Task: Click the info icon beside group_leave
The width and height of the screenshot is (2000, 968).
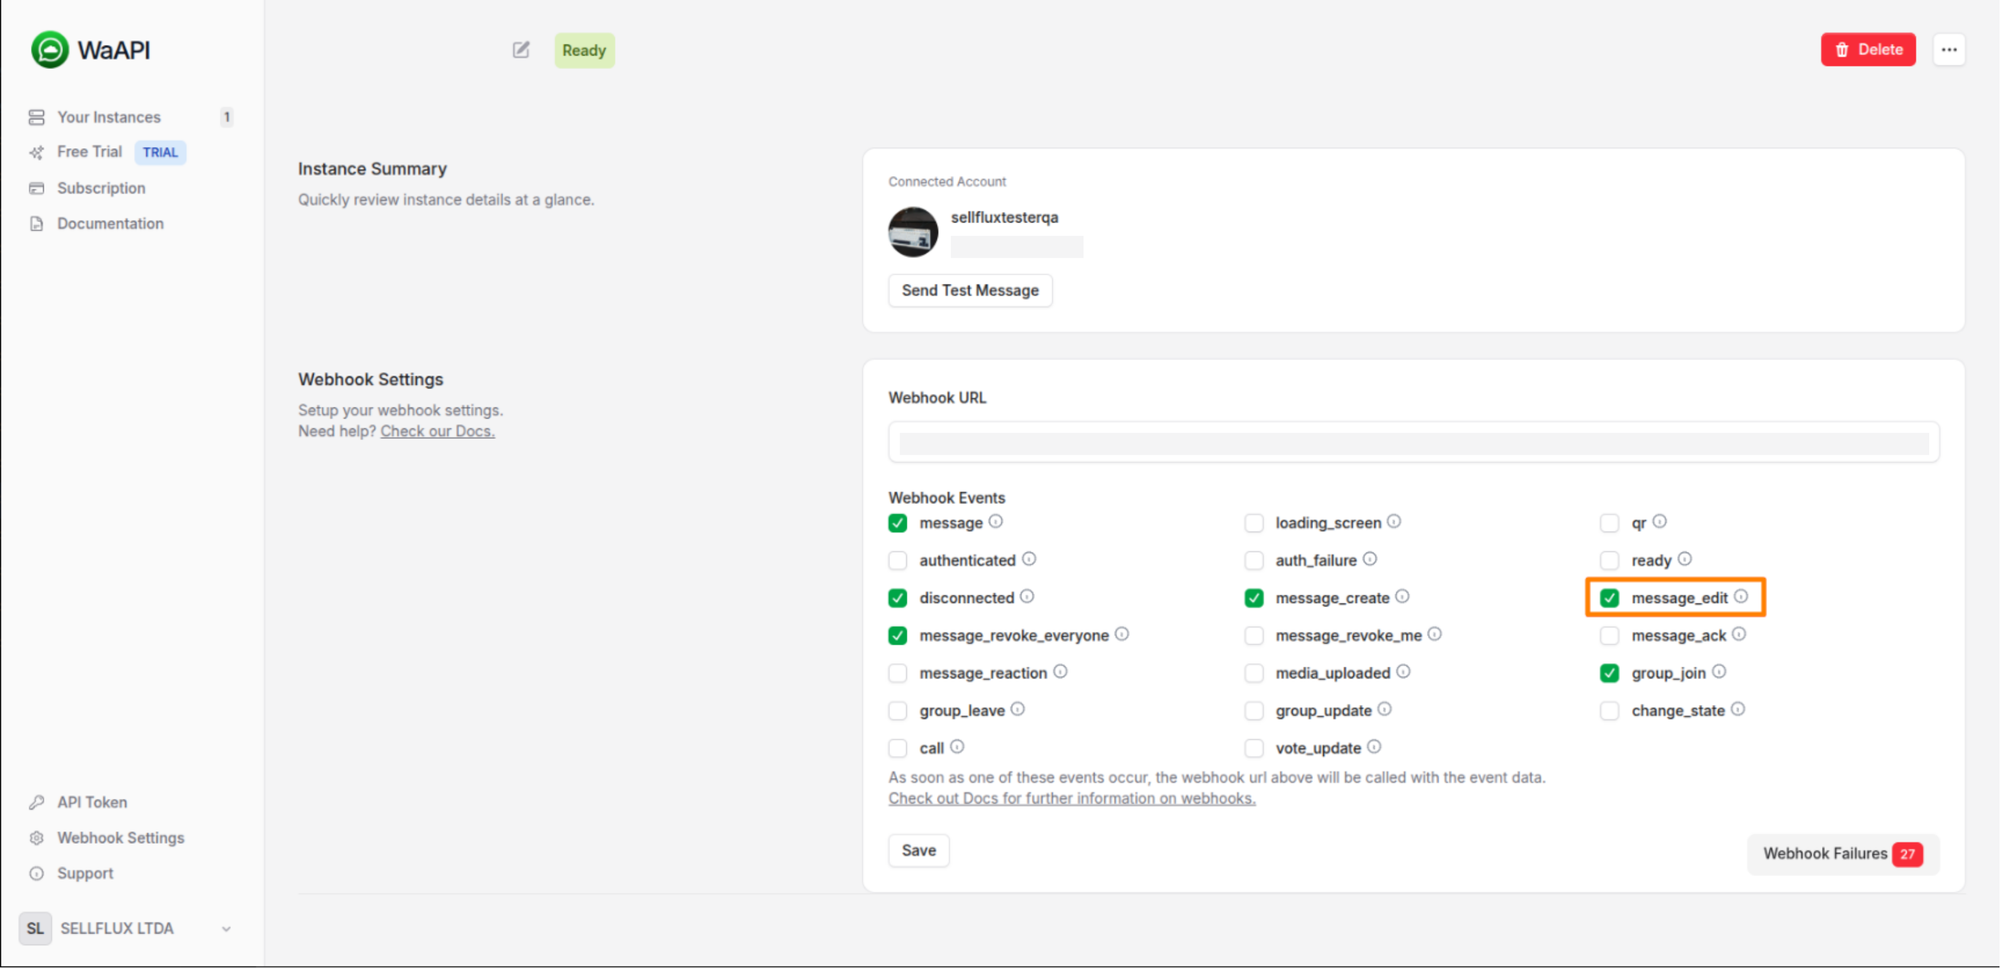Action: (x=1018, y=709)
